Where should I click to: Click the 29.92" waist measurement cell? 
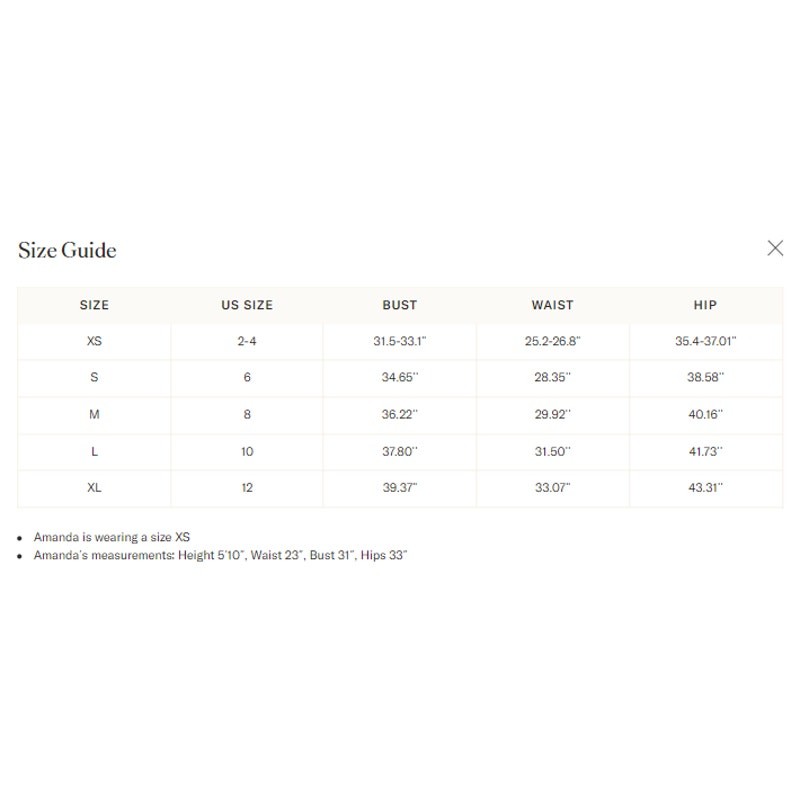[553, 414]
